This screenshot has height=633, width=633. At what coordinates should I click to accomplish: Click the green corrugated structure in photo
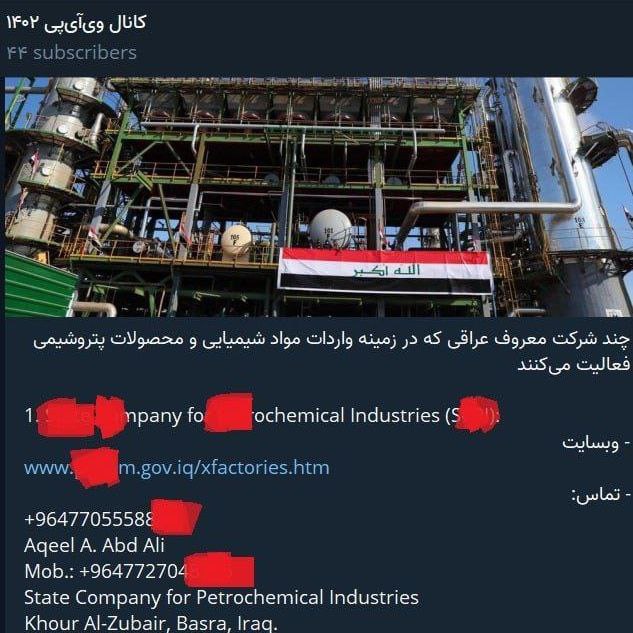(40, 284)
